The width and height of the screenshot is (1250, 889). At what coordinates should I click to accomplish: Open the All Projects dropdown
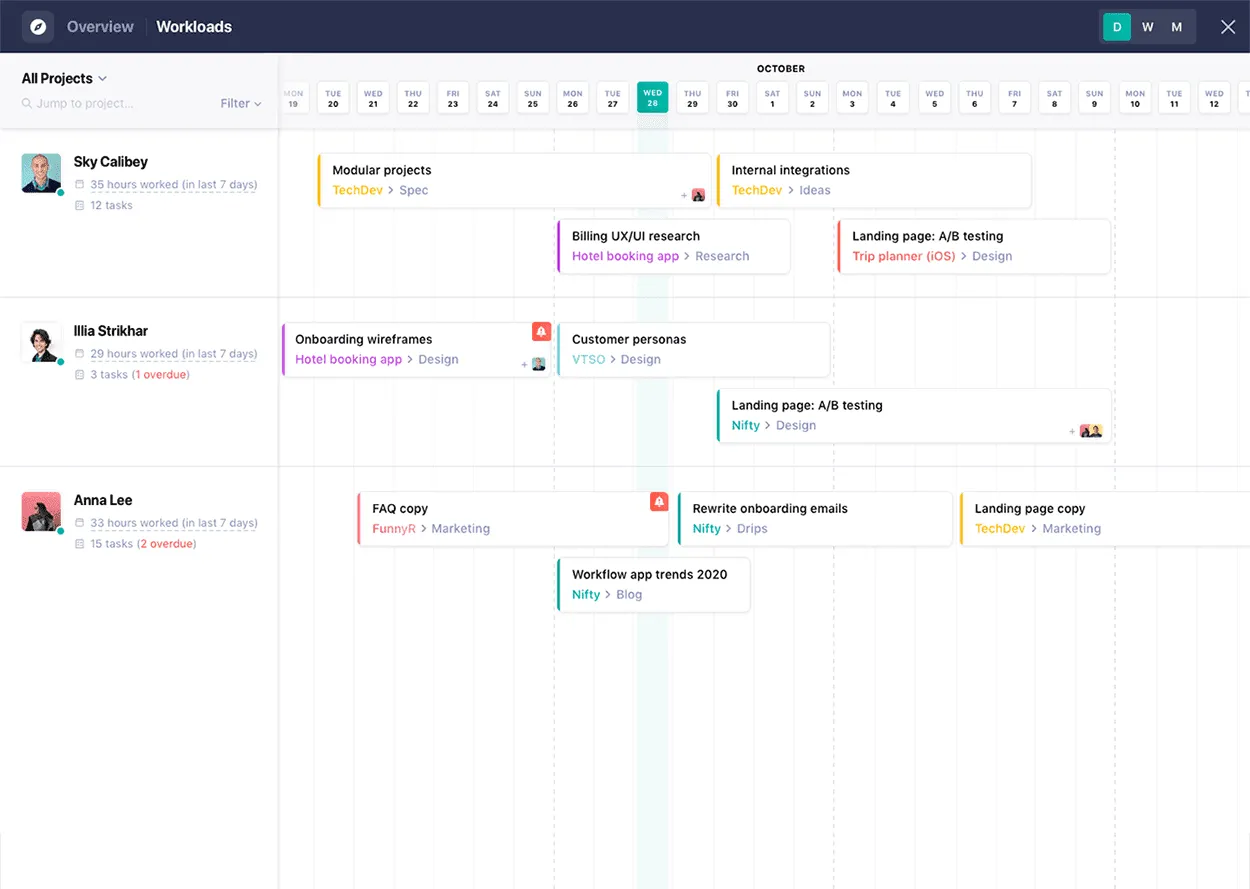(x=63, y=78)
